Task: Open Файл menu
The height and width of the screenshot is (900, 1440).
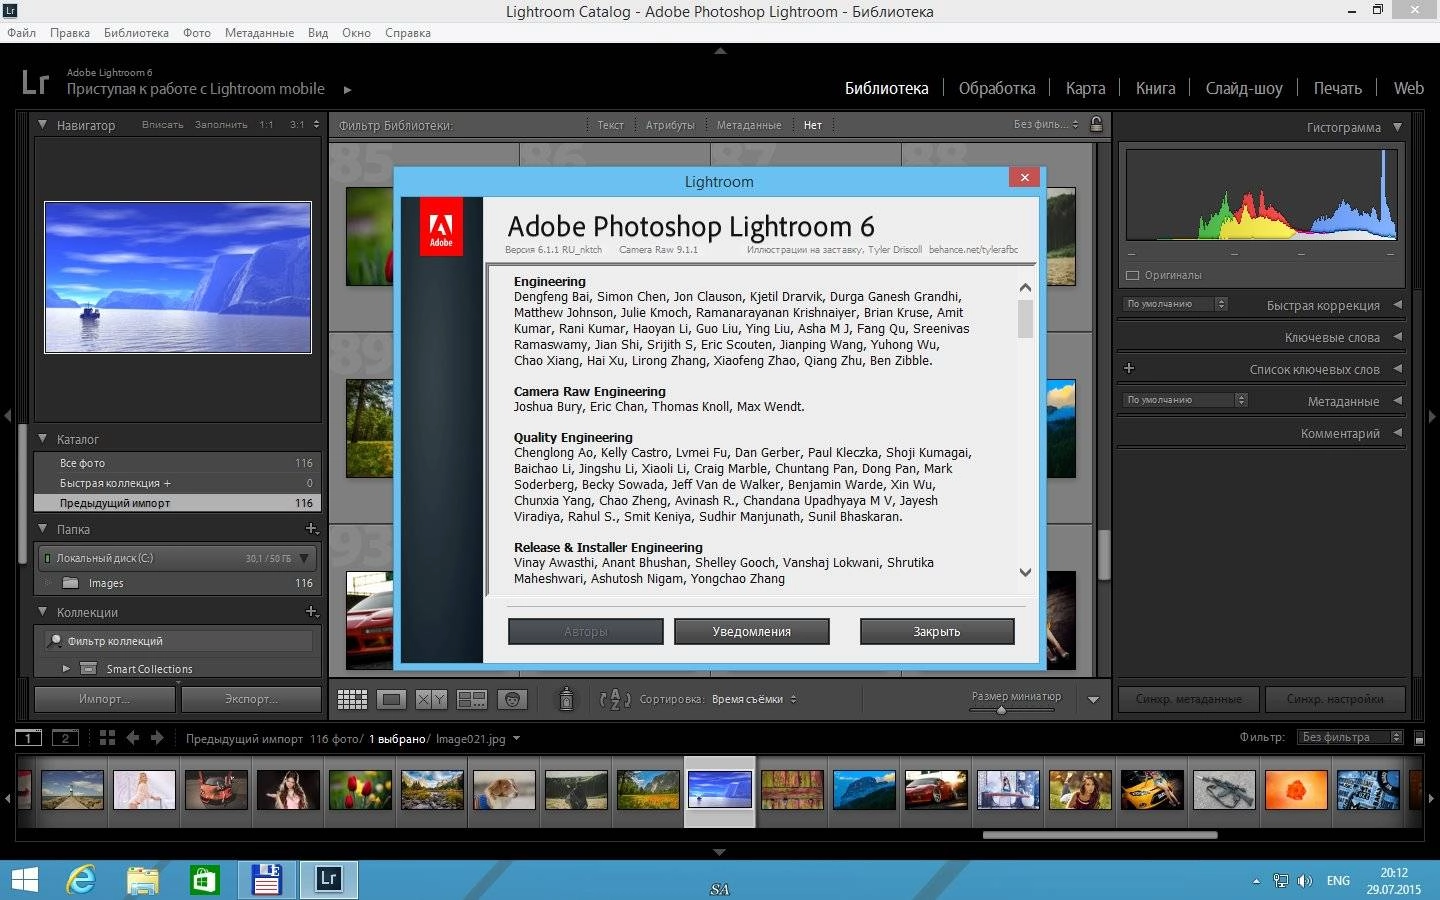Action: coord(21,33)
